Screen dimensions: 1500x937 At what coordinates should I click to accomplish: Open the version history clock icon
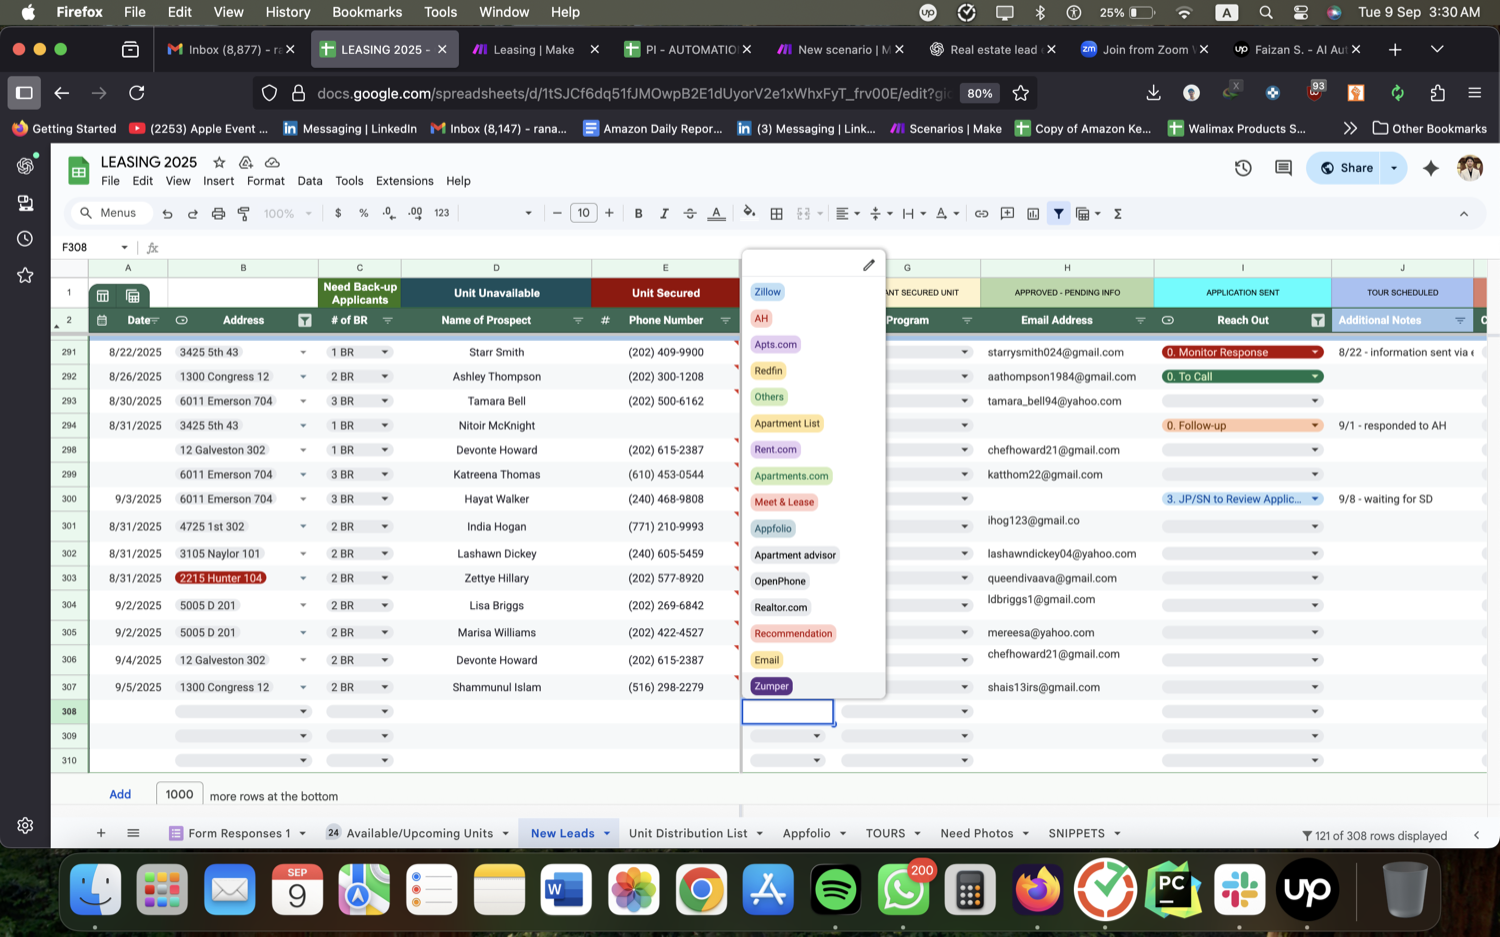1243,168
